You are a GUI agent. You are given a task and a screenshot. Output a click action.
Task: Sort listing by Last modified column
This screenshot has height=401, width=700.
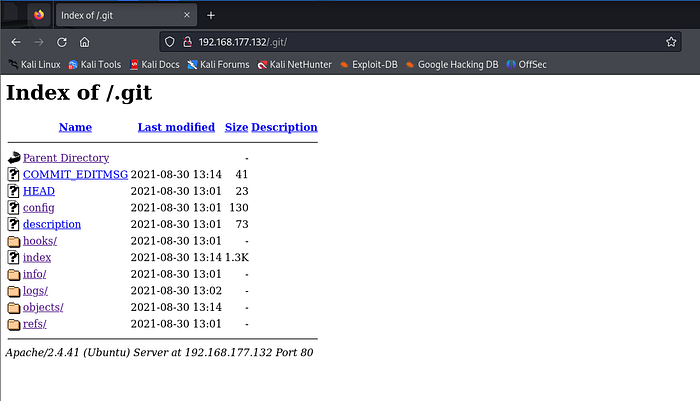pos(176,127)
